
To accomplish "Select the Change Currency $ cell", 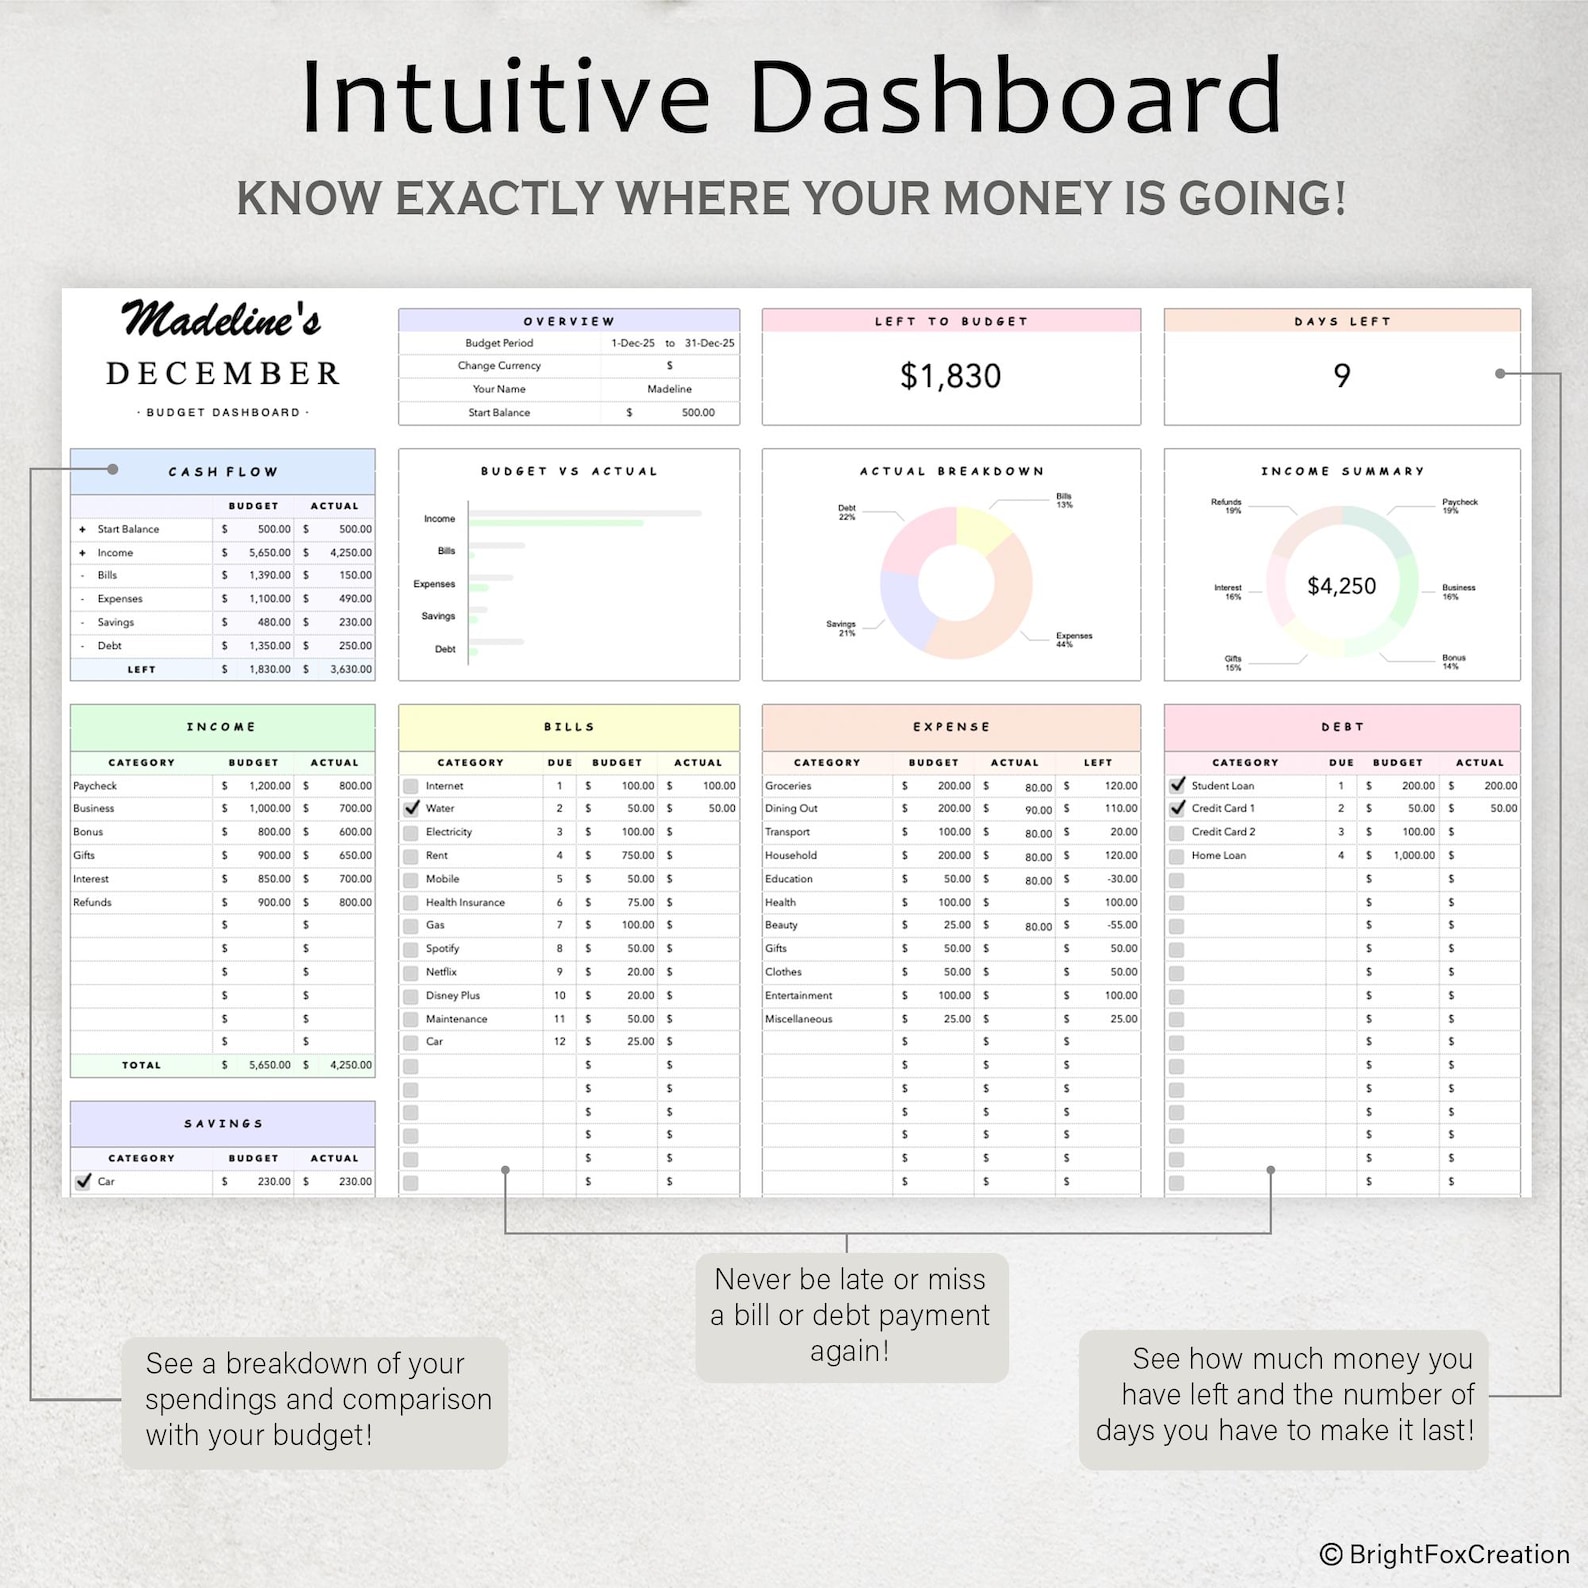I will (670, 366).
